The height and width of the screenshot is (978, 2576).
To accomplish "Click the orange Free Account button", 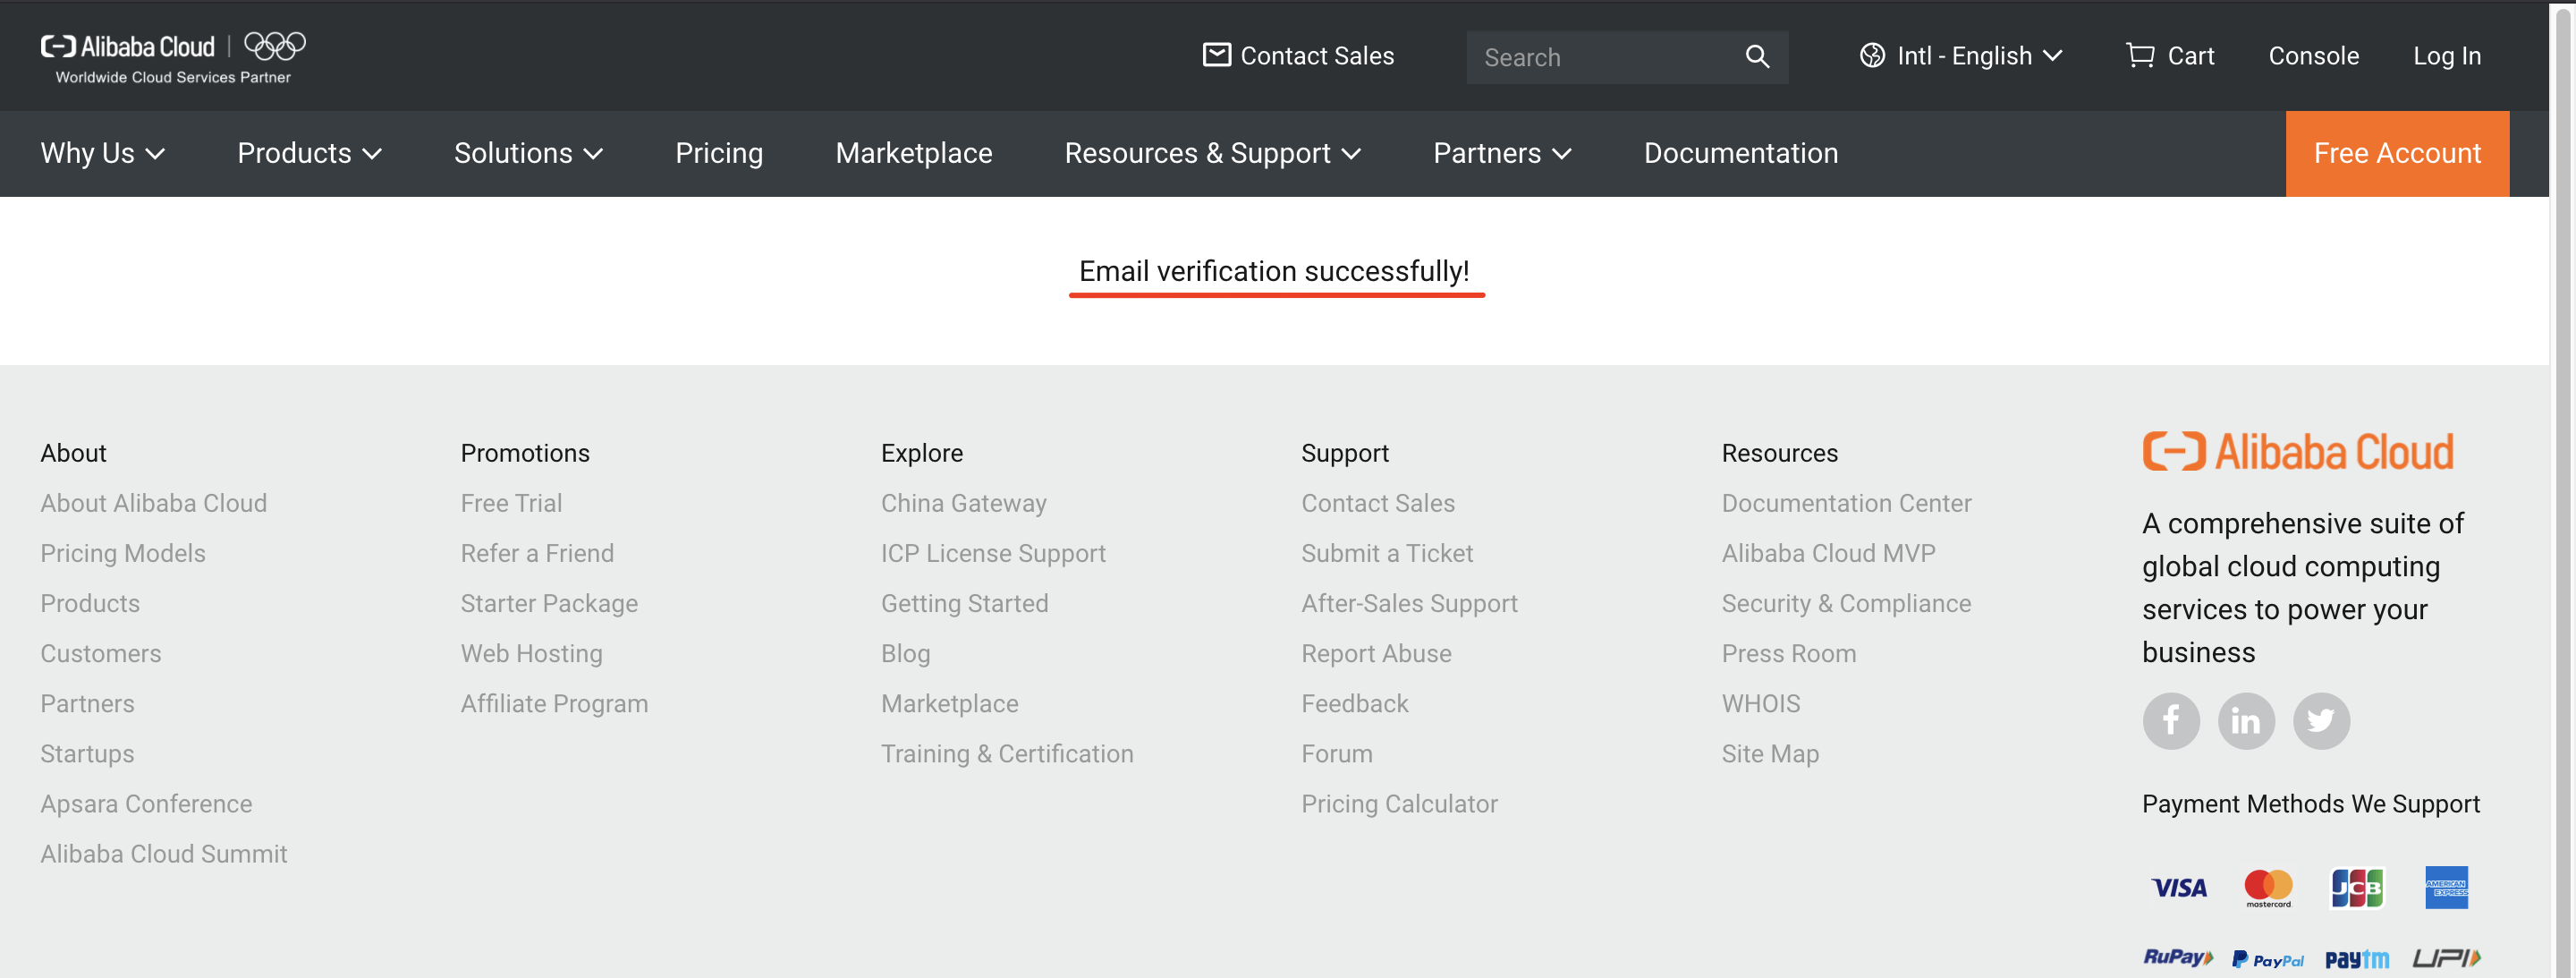I will (2396, 153).
